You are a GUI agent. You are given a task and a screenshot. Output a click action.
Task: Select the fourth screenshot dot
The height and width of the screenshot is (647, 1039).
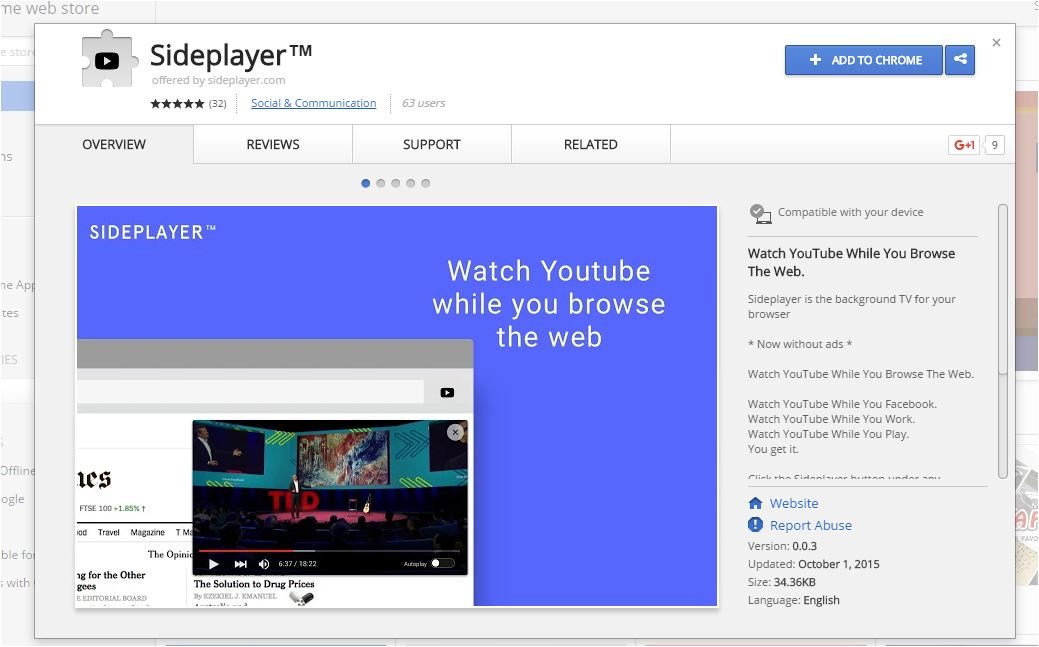pos(411,183)
